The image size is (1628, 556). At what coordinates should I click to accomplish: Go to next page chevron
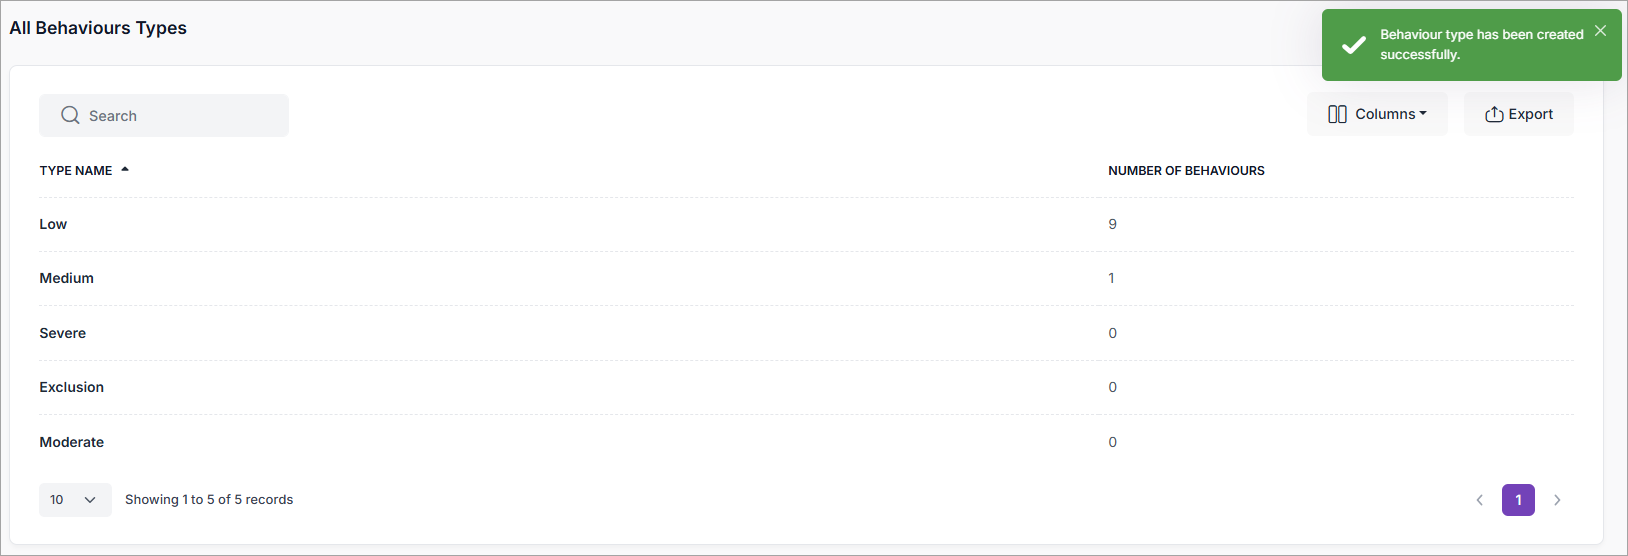[1557, 500]
